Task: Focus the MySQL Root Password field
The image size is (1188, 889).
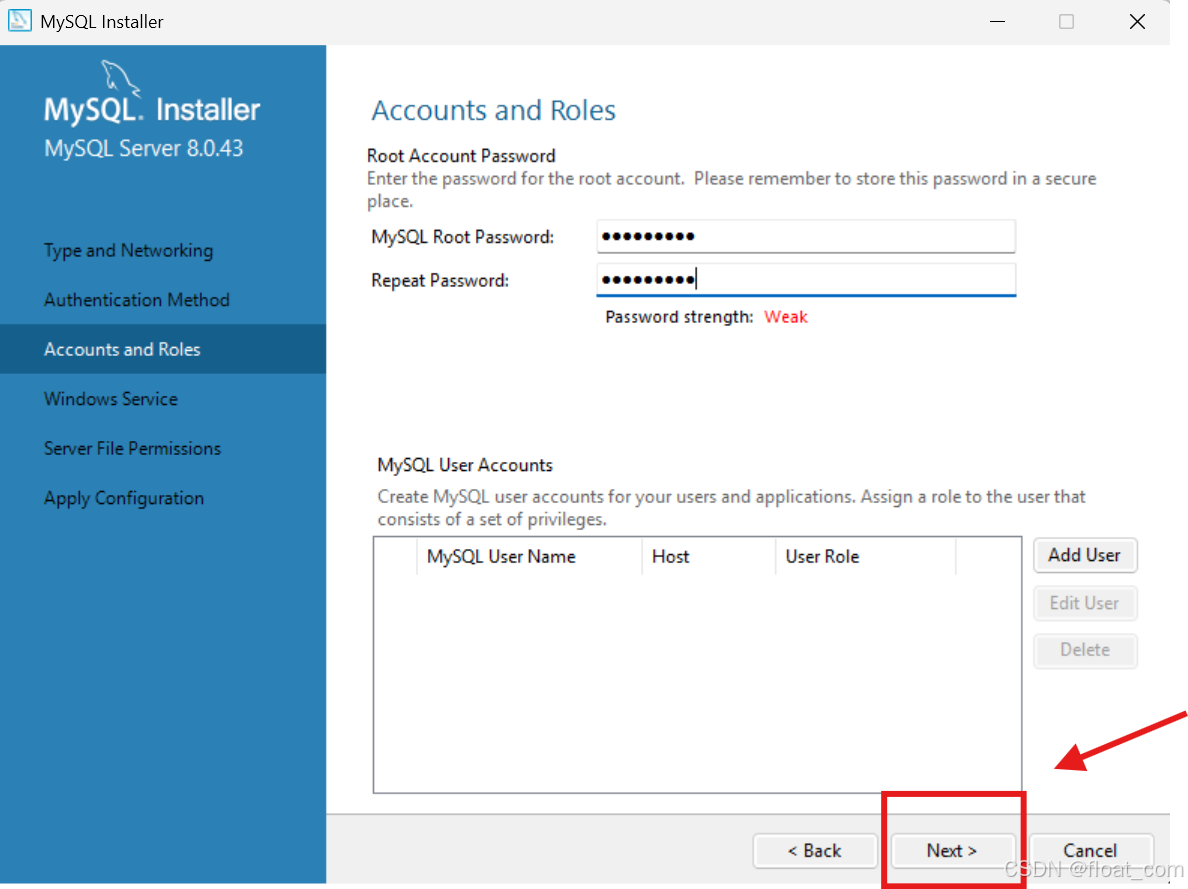Action: coord(805,236)
